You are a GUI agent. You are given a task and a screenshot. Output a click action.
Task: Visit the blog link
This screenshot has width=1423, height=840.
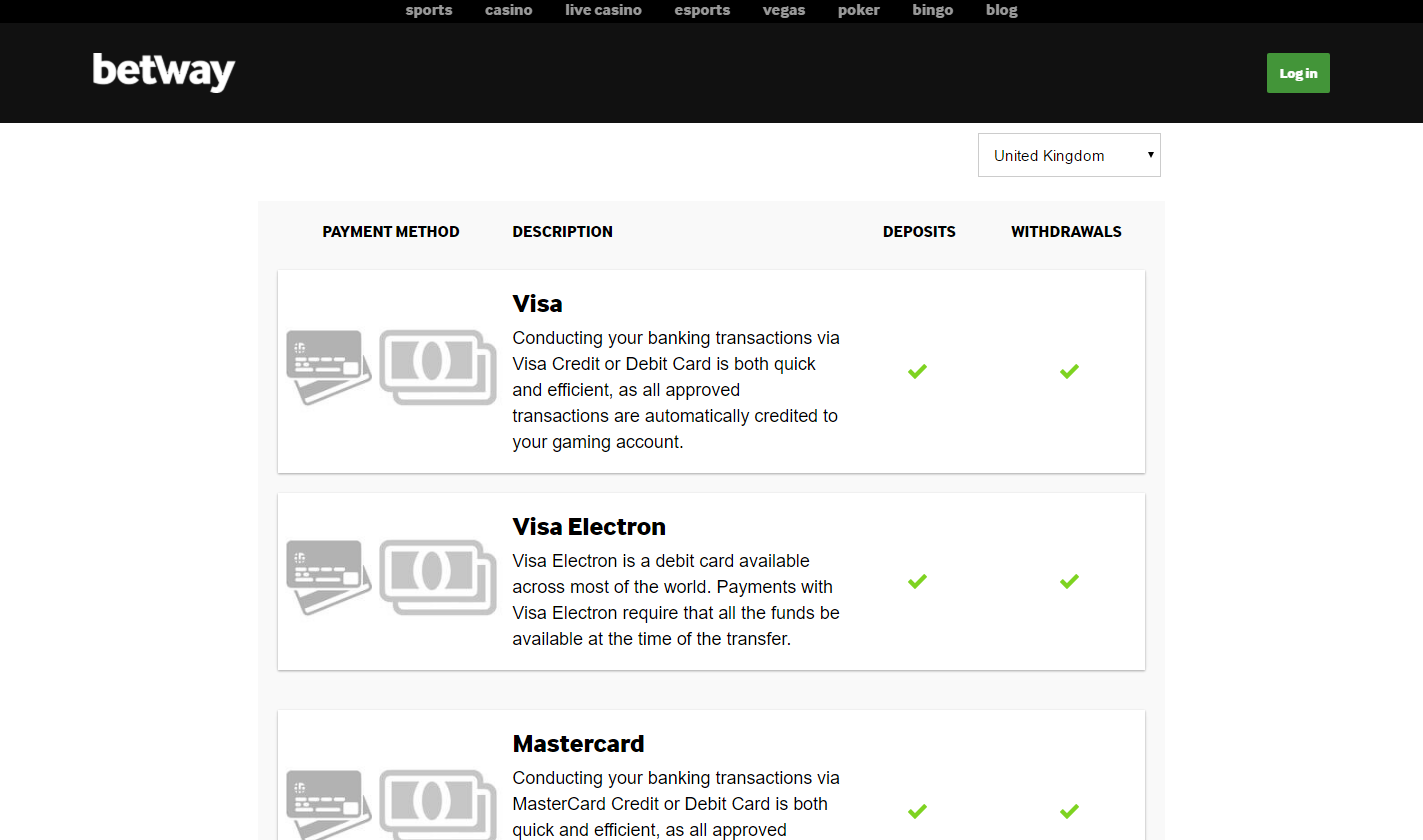click(1001, 10)
